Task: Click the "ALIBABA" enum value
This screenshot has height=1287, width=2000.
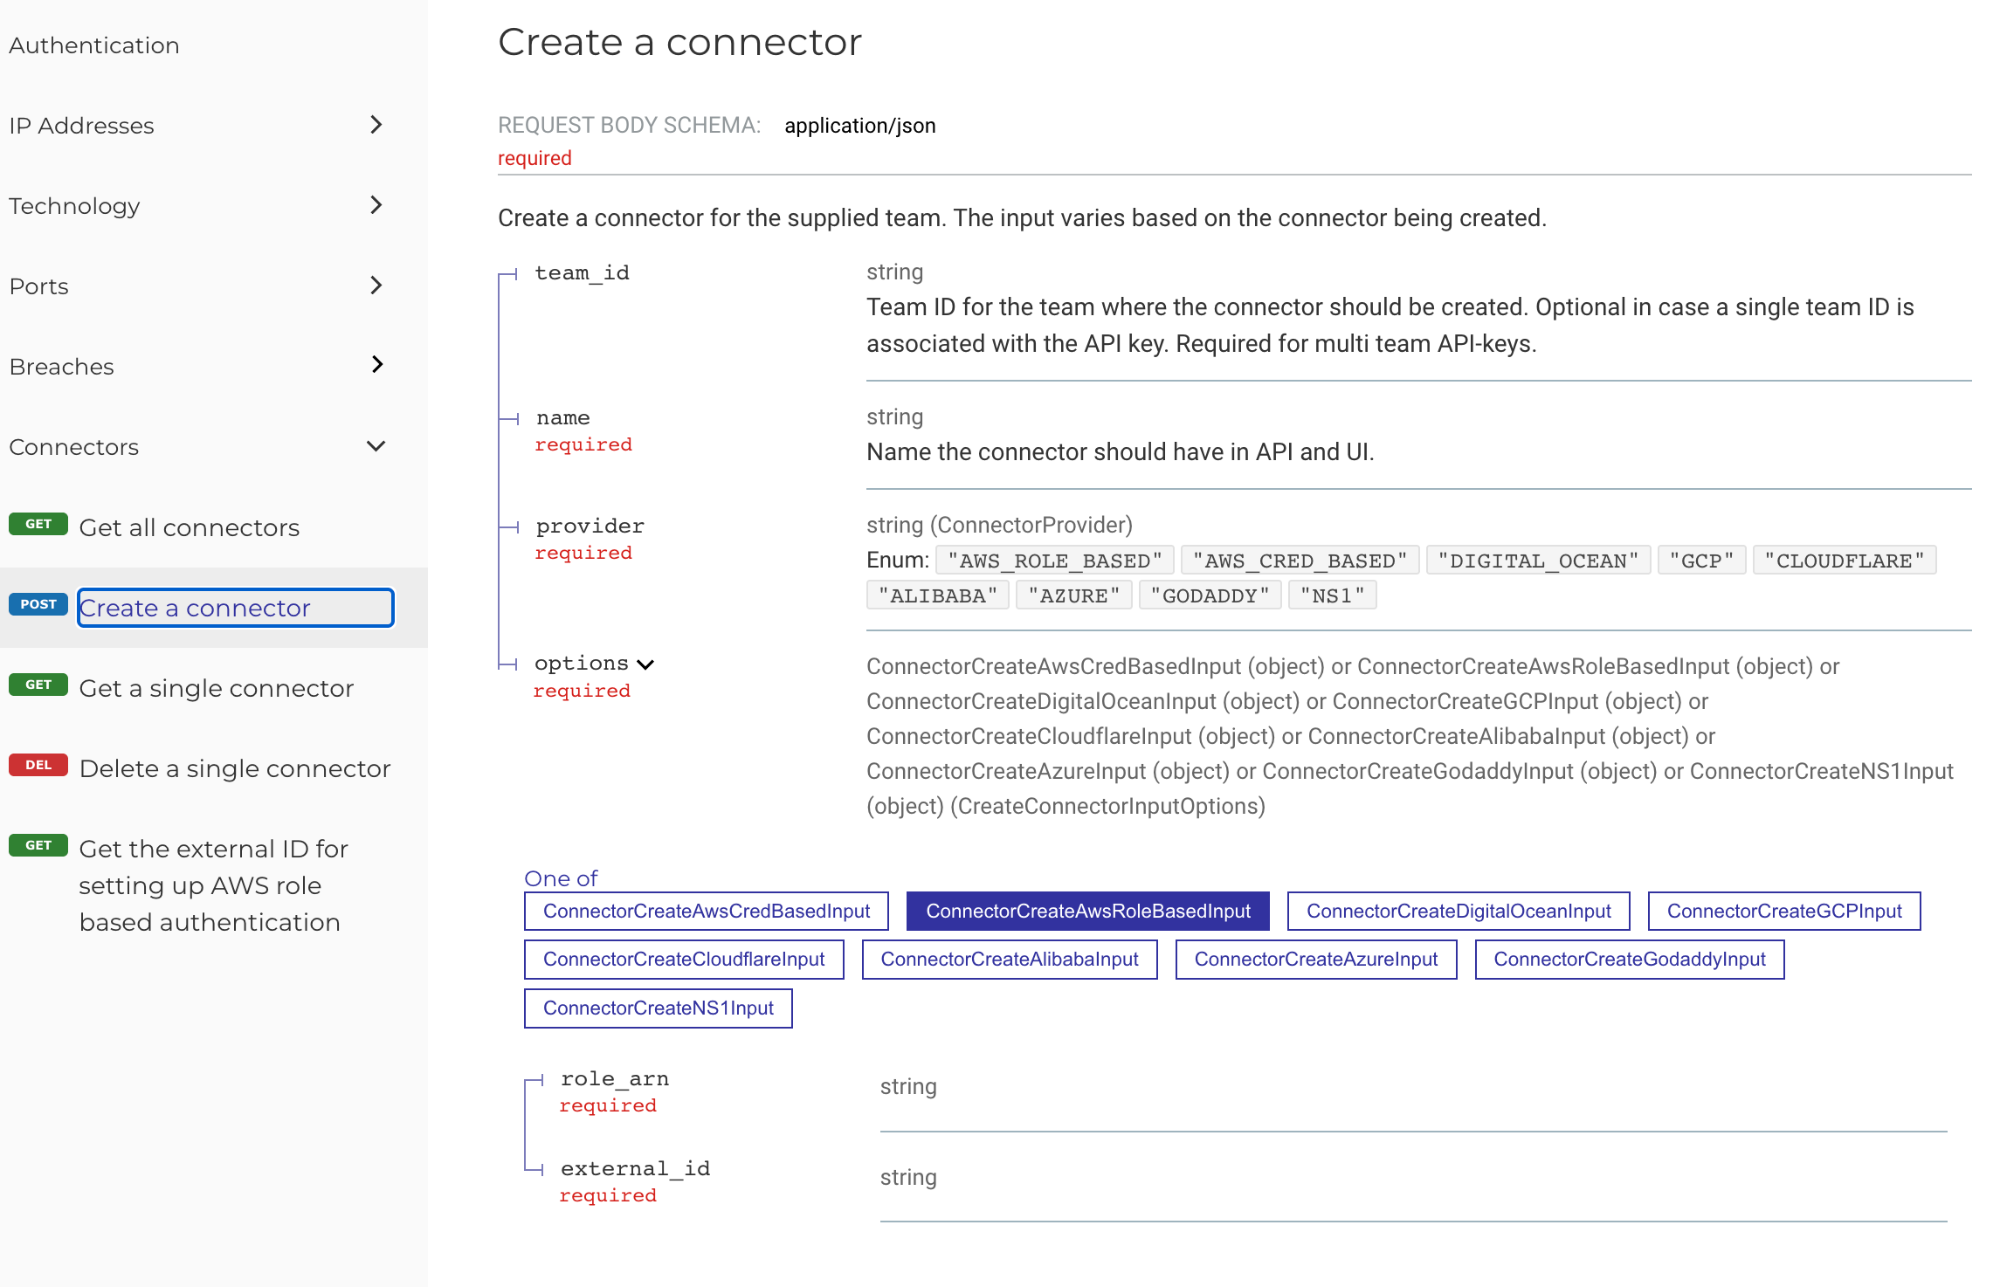Action: coord(937,595)
